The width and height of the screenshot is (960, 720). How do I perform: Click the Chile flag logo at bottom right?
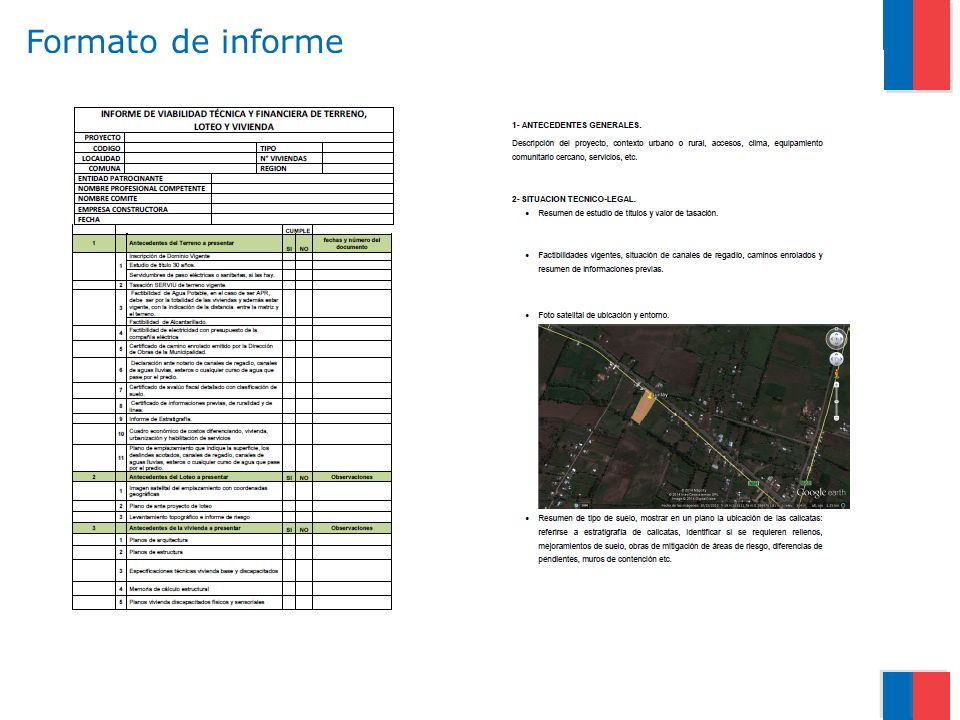[917, 696]
